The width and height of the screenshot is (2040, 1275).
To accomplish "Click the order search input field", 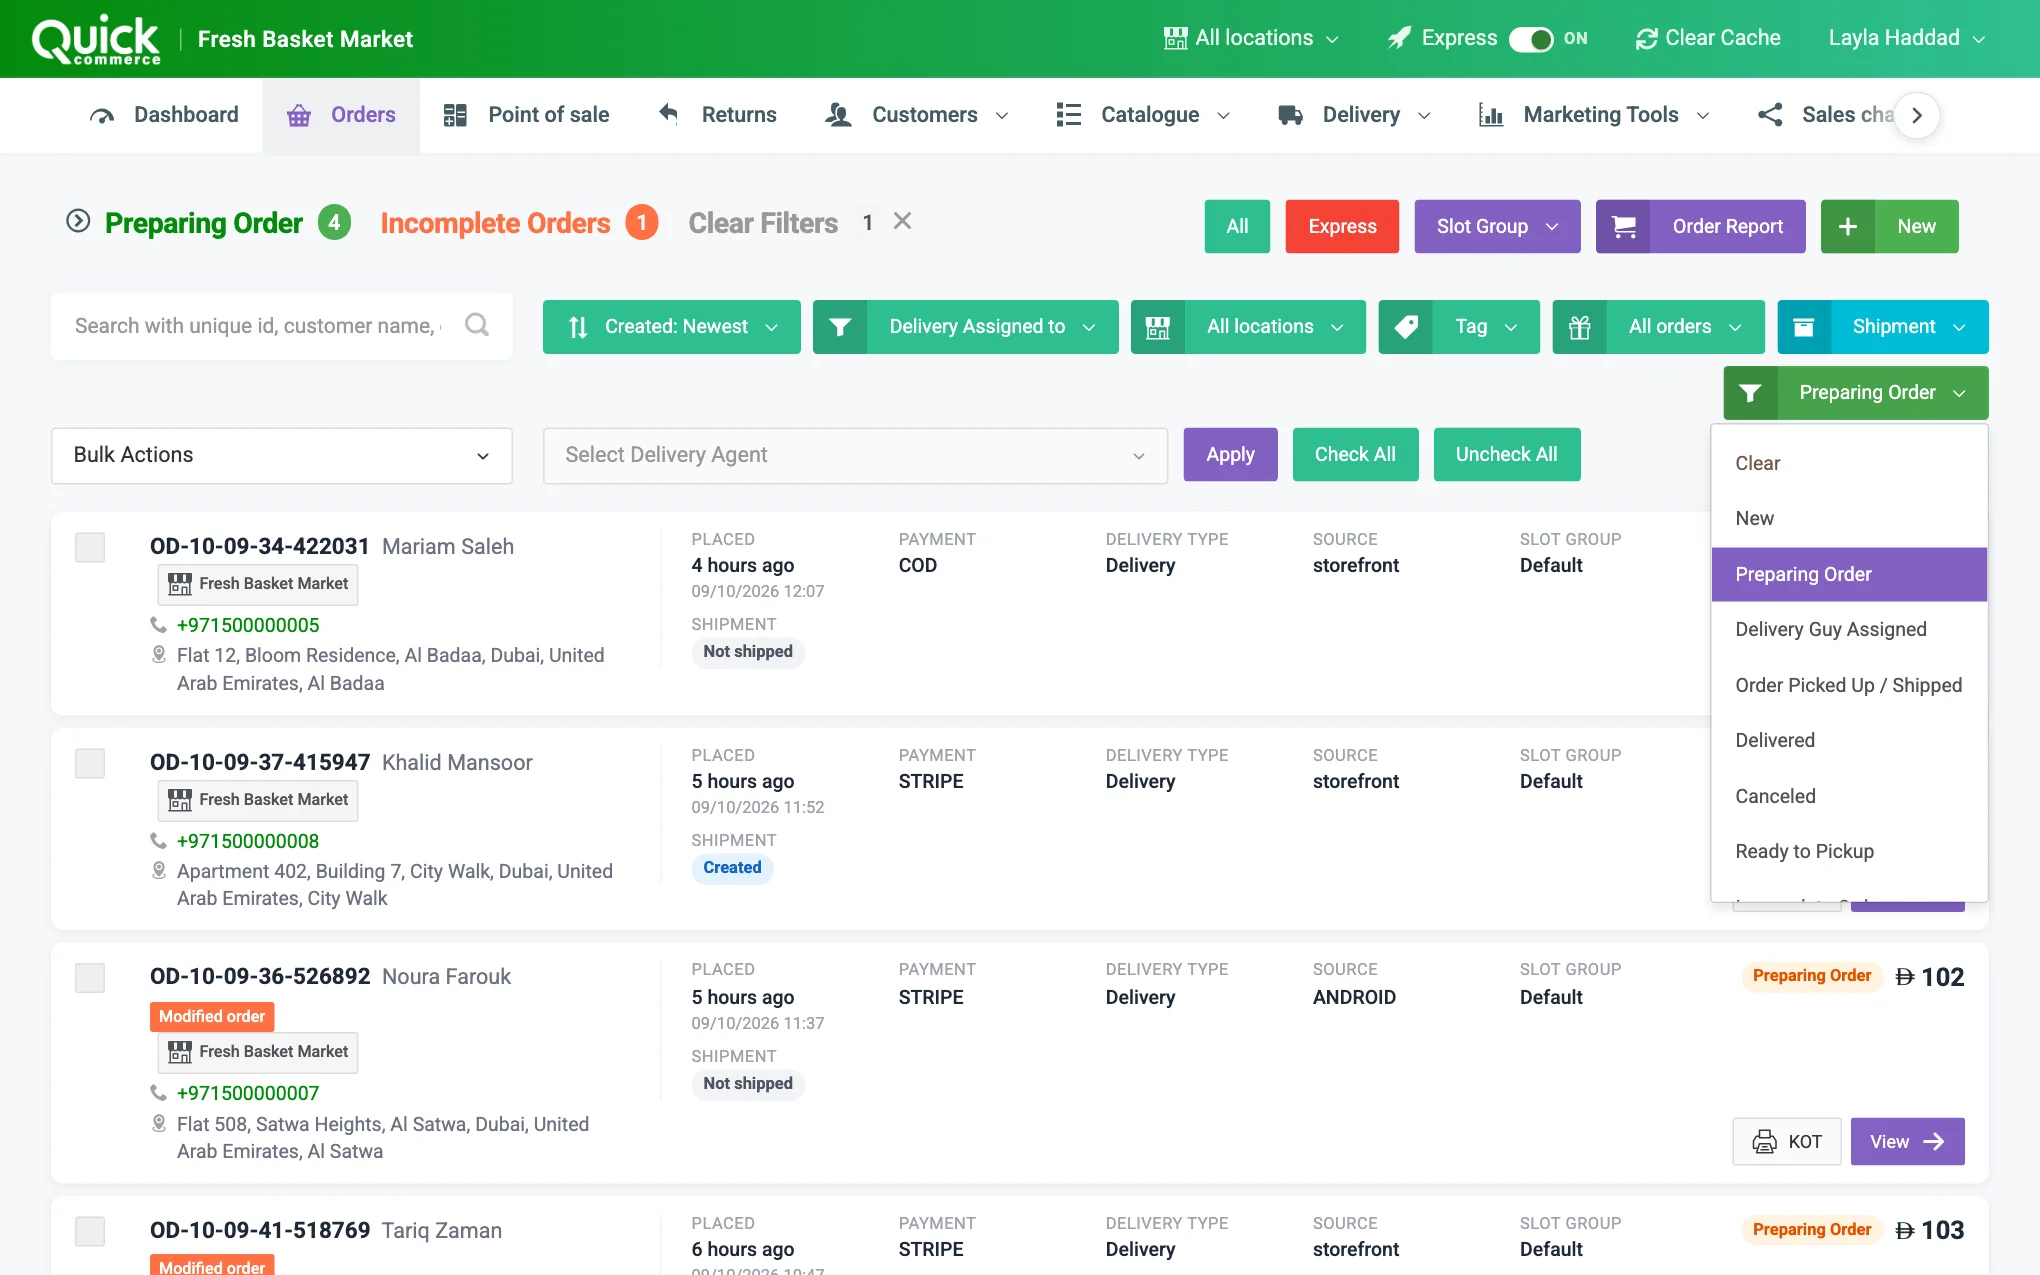I will pos(258,326).
